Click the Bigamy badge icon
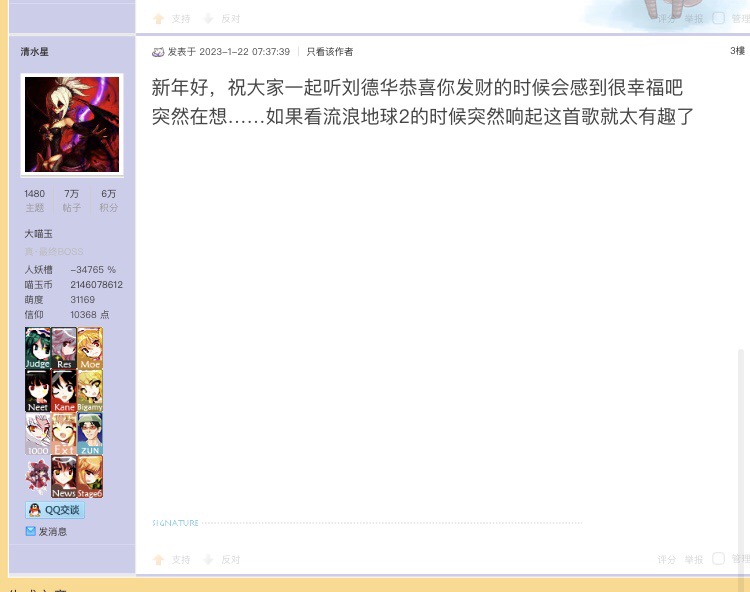The width and height of the screenshot is (750, 592). 90,392
